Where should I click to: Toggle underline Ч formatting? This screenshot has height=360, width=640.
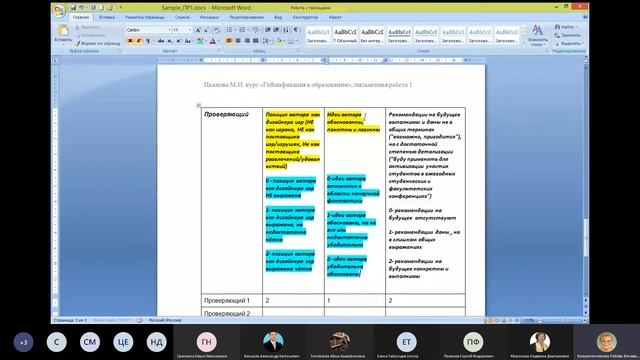148,41
